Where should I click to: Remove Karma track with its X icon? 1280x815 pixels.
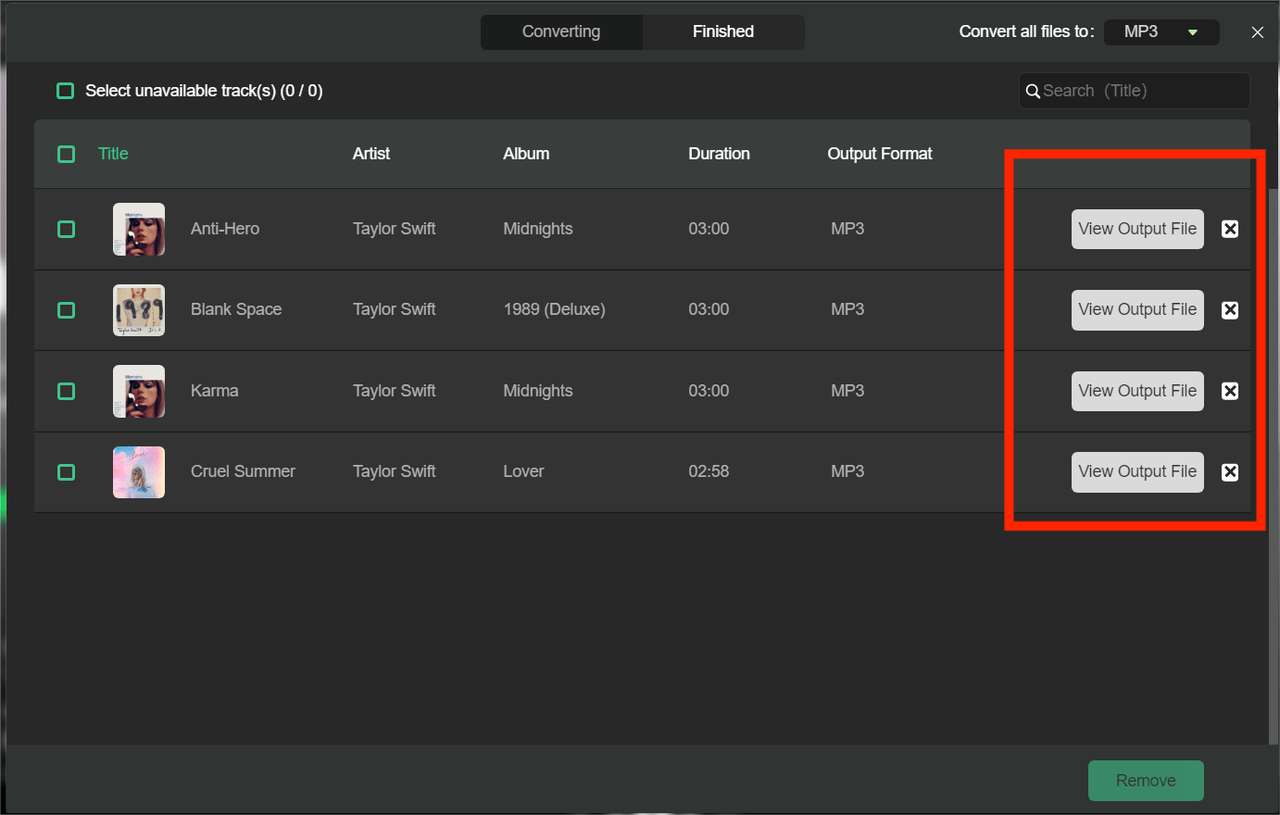click(1230, 391)
